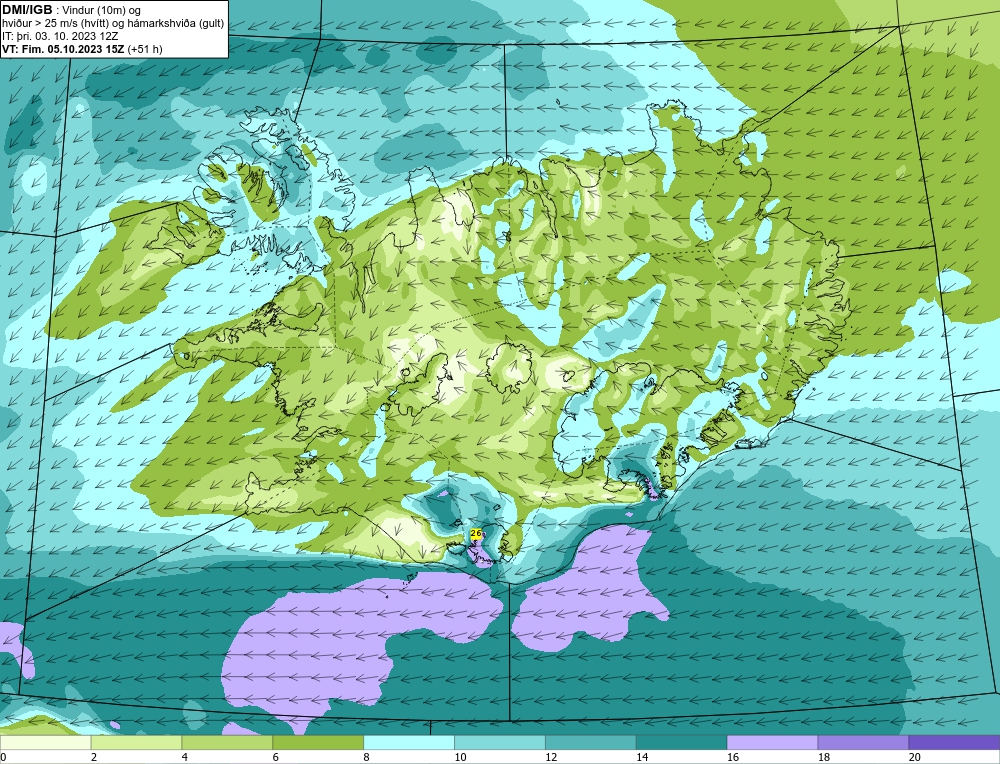This screenshot has height=764, width=1000.
Task: Select the 14–16 m/s dark teal legend swatch
Action: click(x=681, y=743)
